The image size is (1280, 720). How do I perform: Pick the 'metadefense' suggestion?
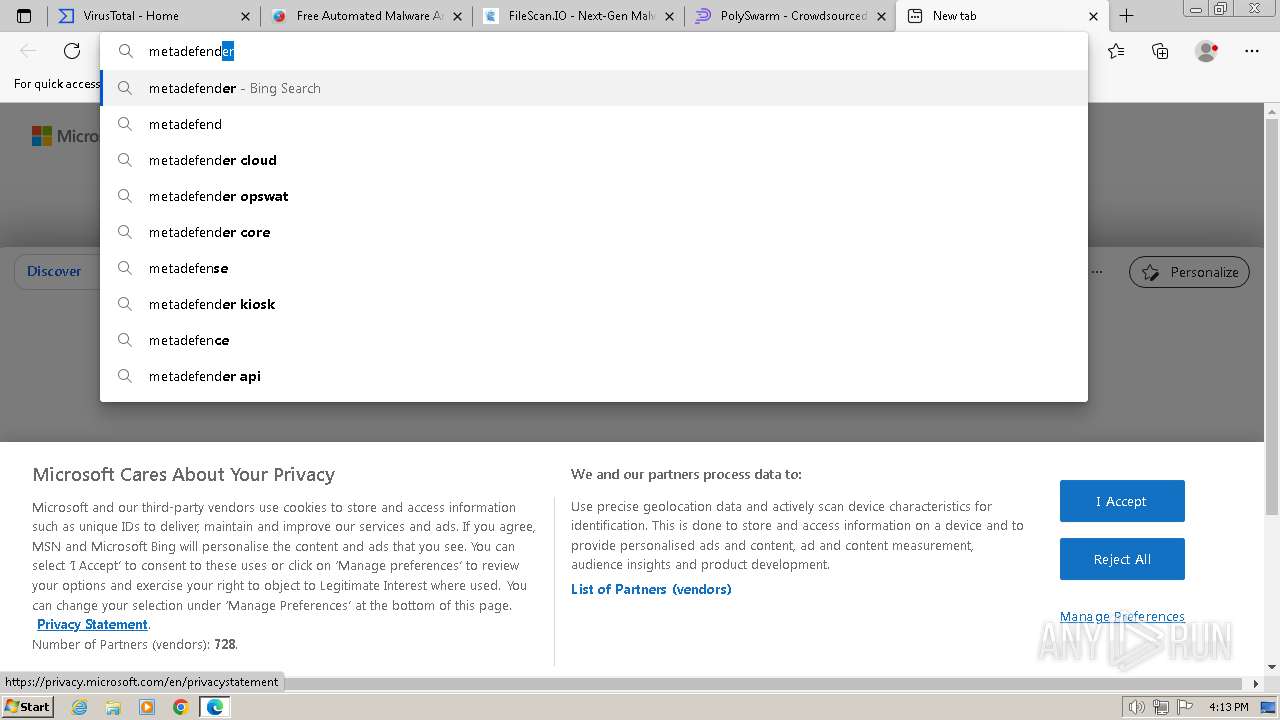pos(594,268)
